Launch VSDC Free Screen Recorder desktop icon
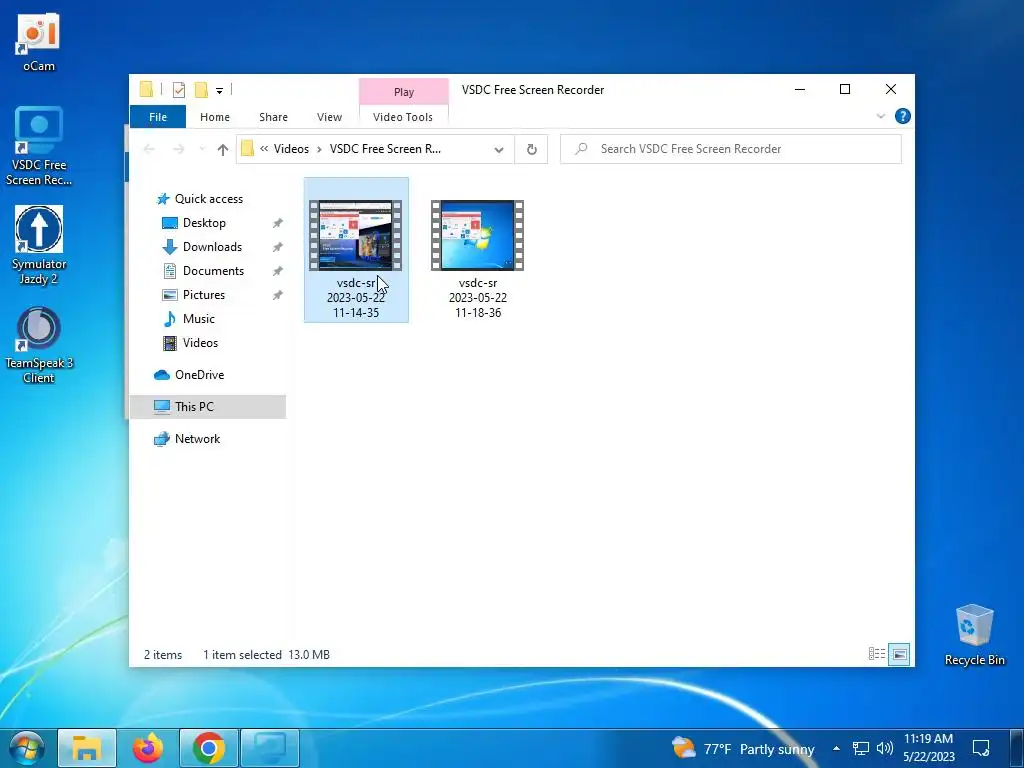Screen dimensions: 1024x768 39,146
